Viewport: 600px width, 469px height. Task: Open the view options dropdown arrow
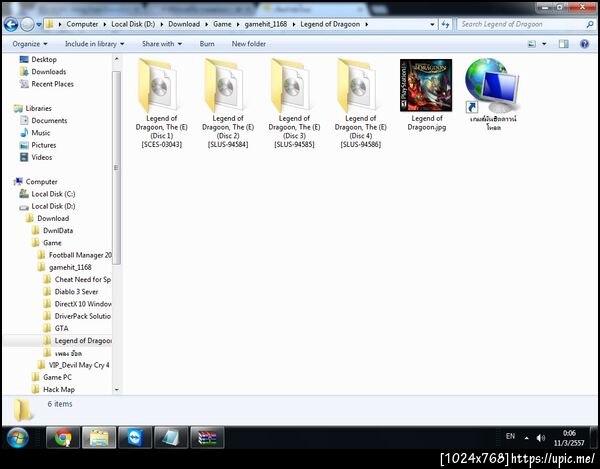click(x=544, y=44)
